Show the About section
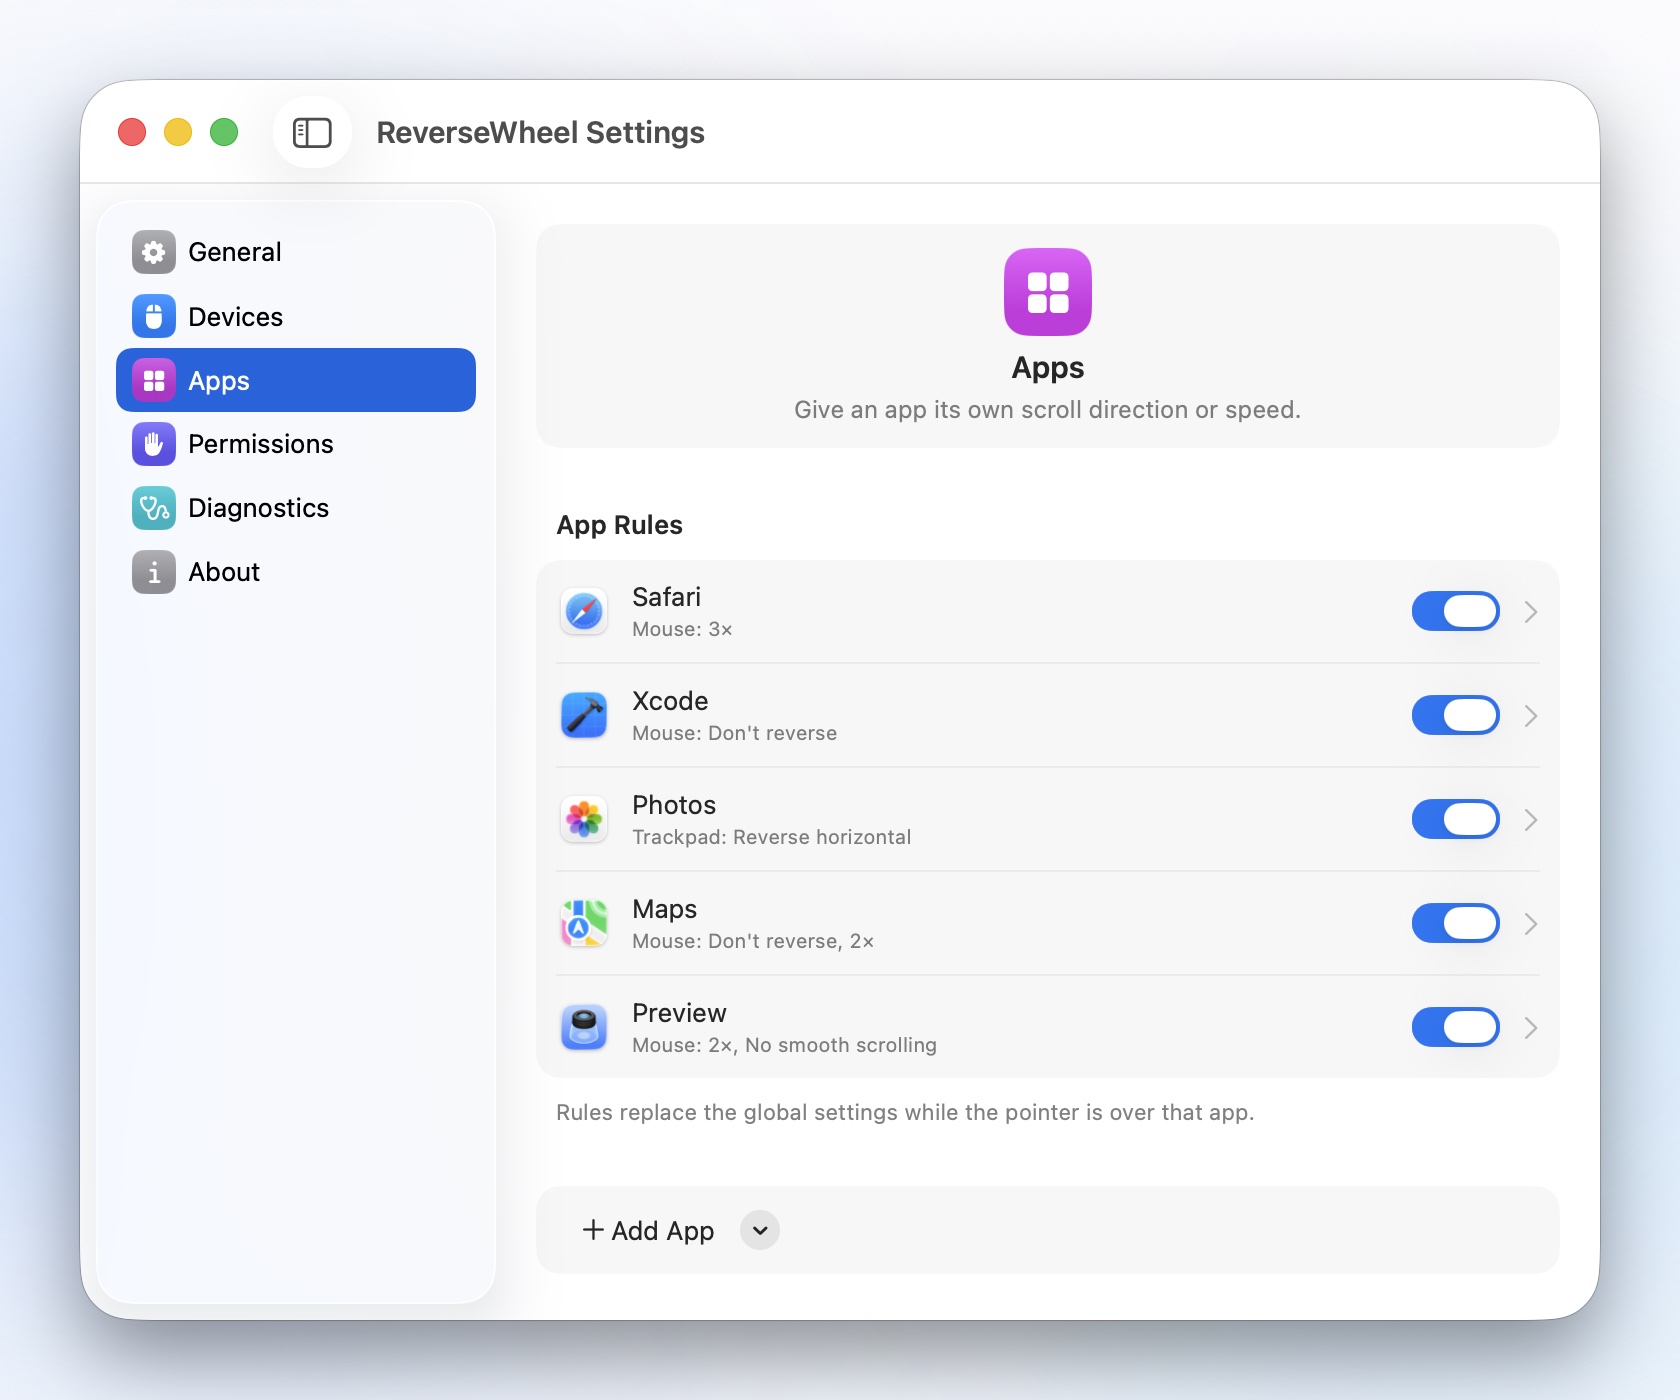This screenshot has width=1680, height=1400. (296, 572)
